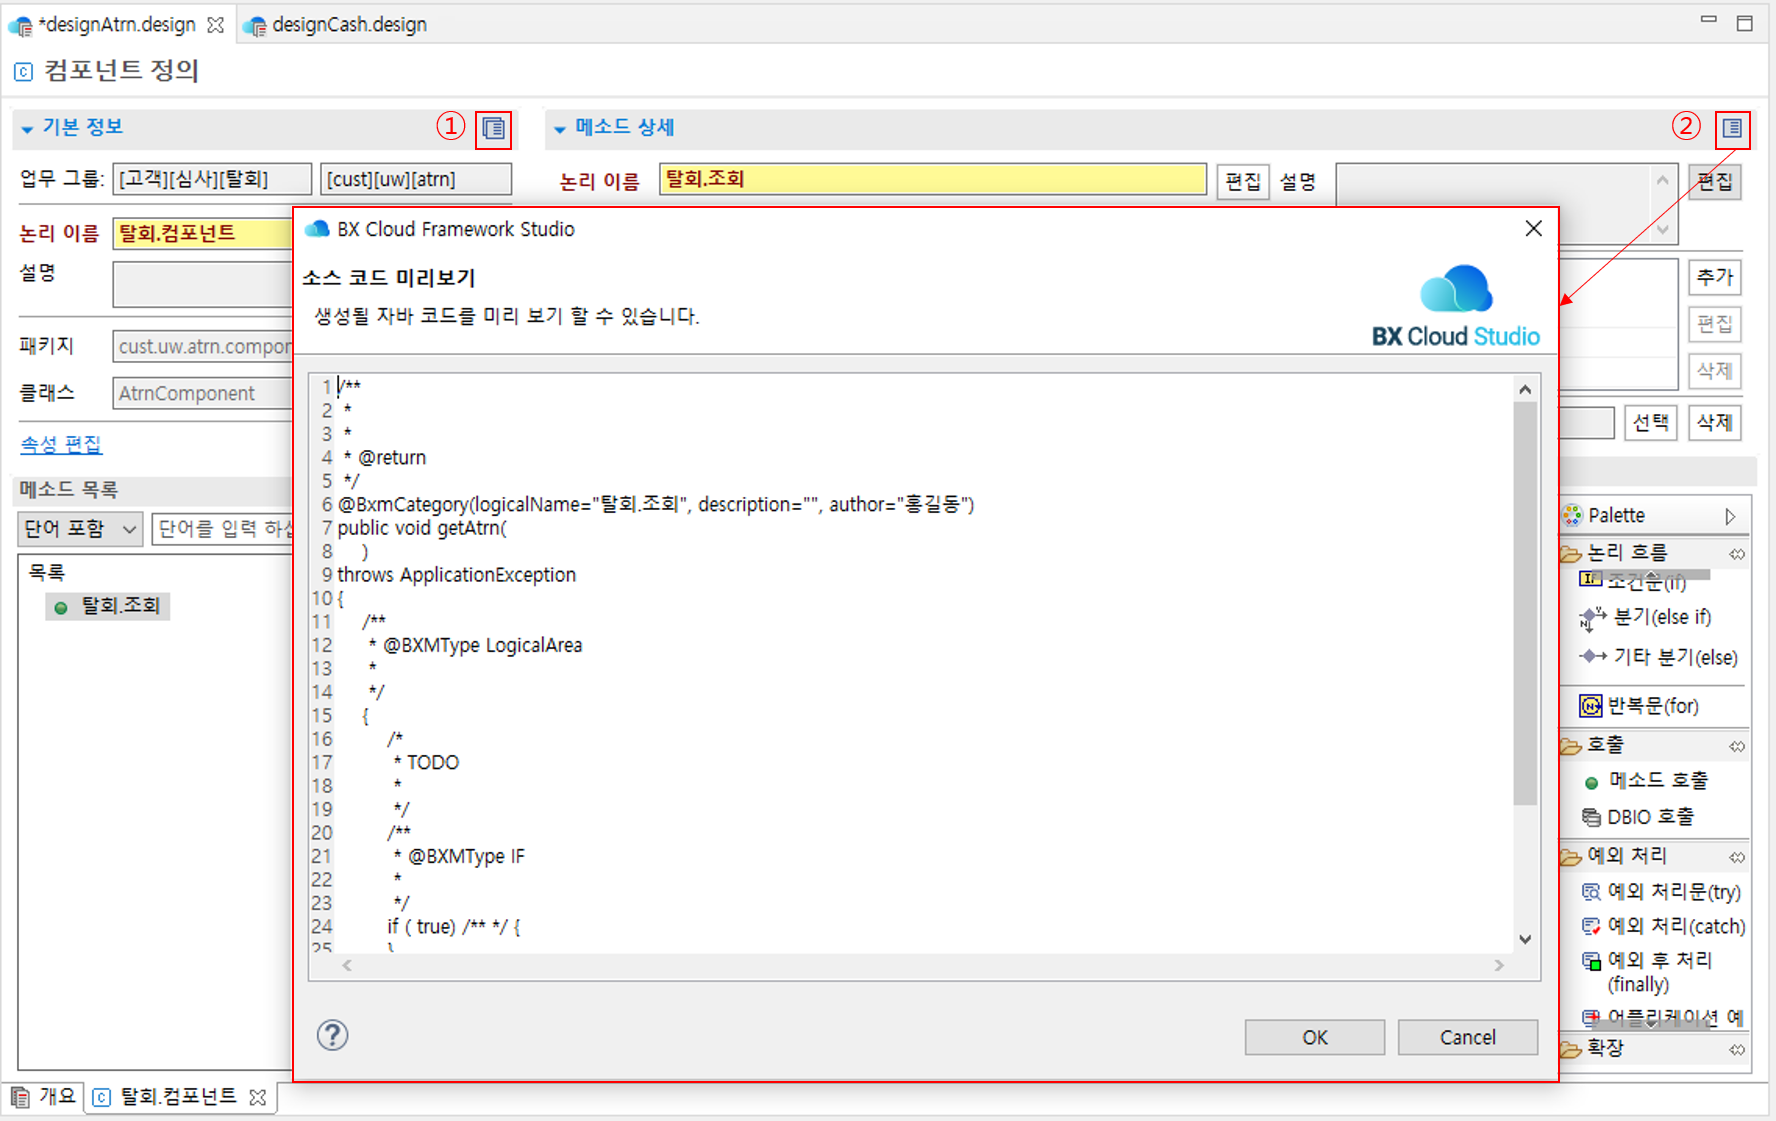
Task: Select the DBIO 호출 tool
Action: (1647, 816)
